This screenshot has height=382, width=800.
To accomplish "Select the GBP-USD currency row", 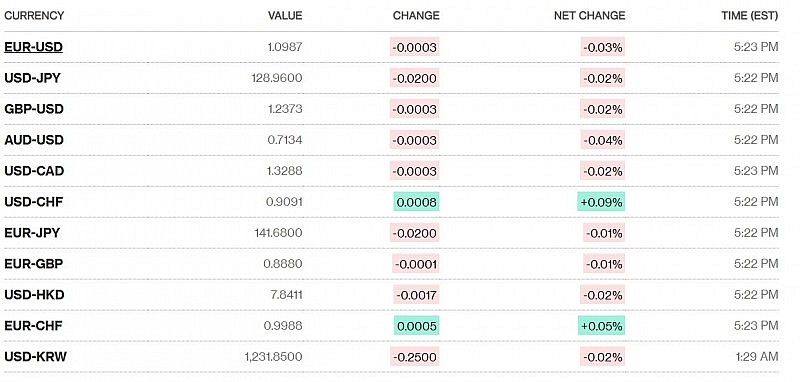I will pos(391,109).
